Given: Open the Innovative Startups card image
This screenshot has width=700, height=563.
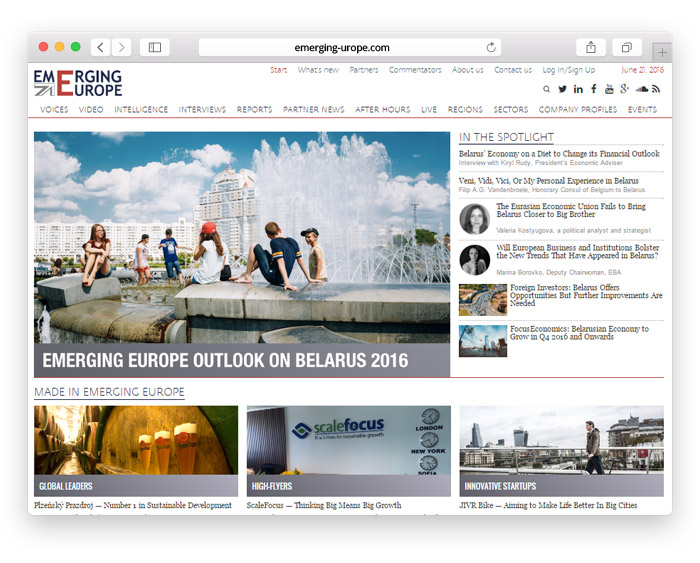Looking at the screenshot, I should coord(562,451).
